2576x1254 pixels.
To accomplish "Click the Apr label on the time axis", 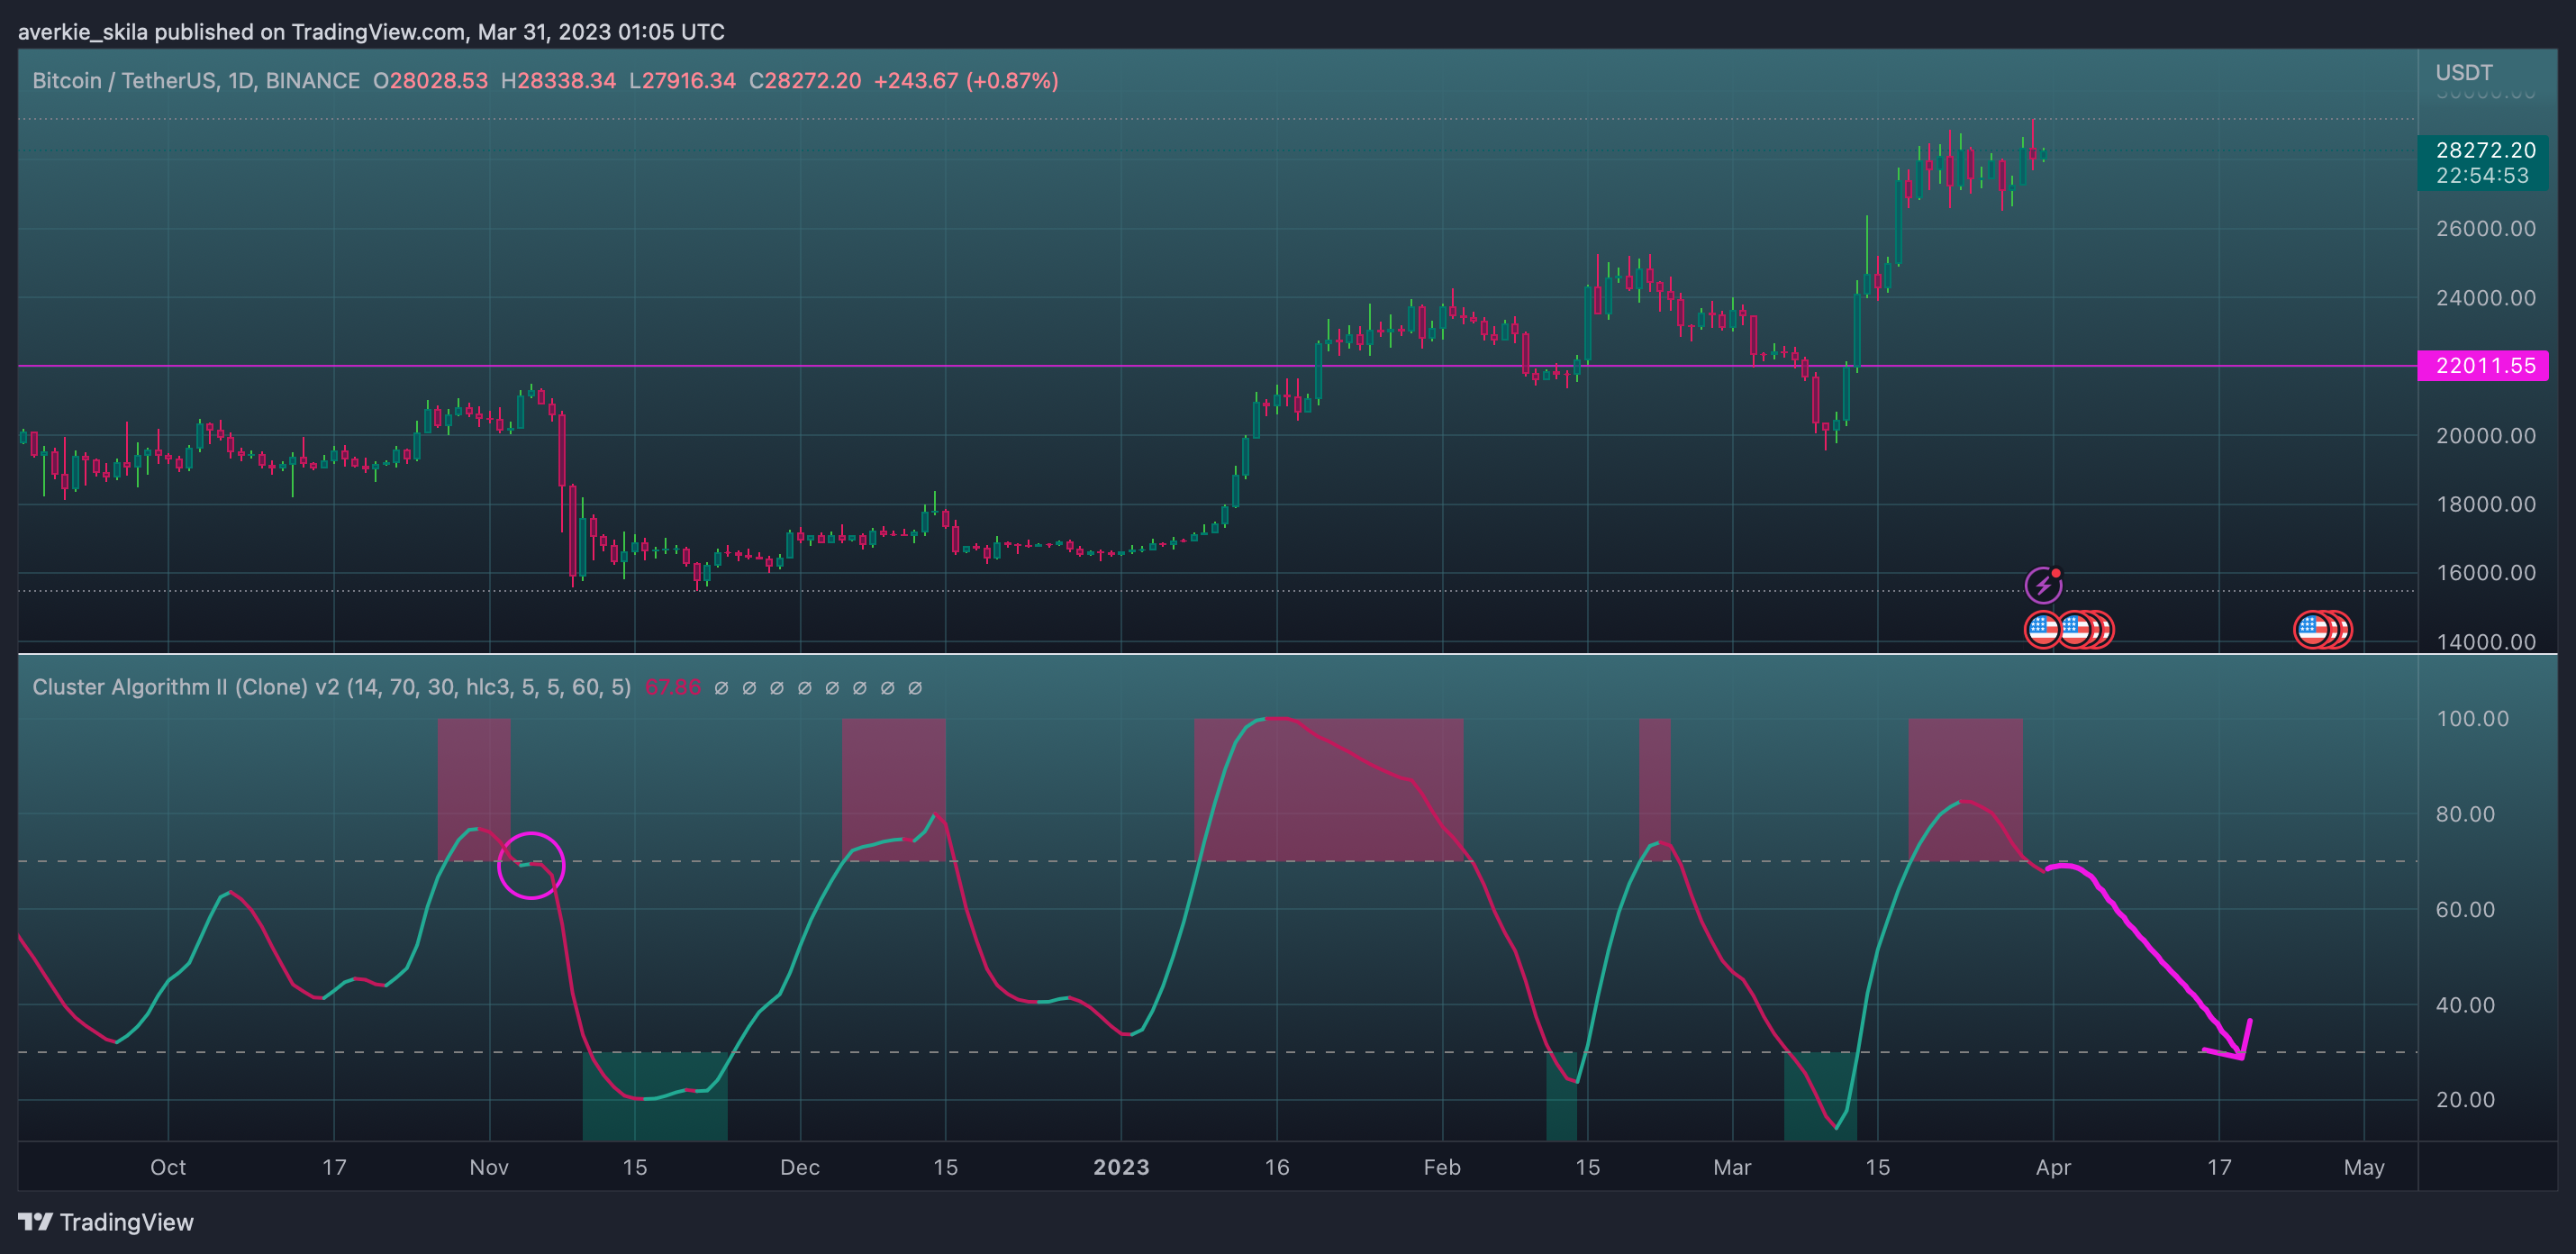I will (x=2053, y=1167).
